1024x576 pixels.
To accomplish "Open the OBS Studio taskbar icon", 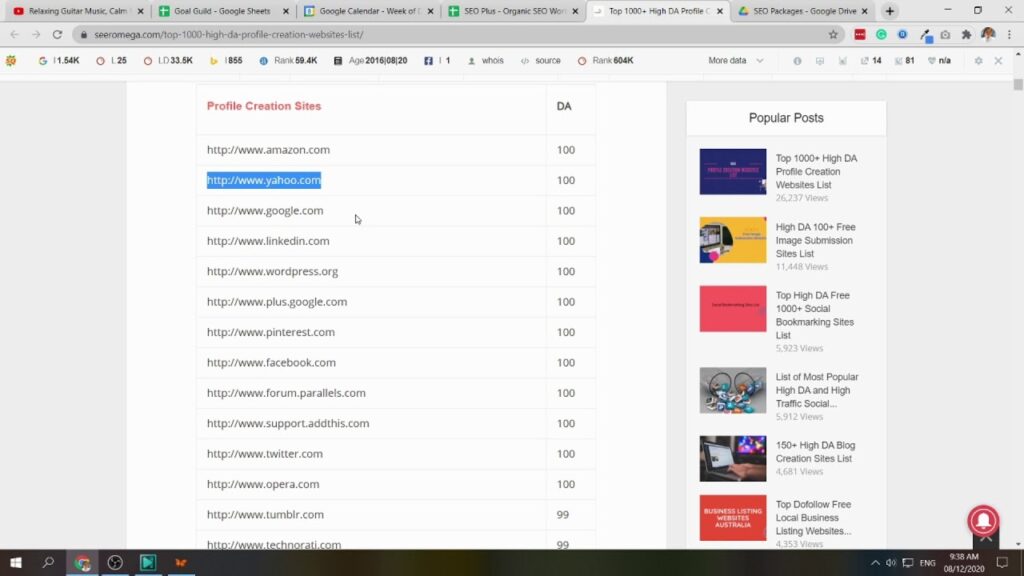I will pos(115,562).
